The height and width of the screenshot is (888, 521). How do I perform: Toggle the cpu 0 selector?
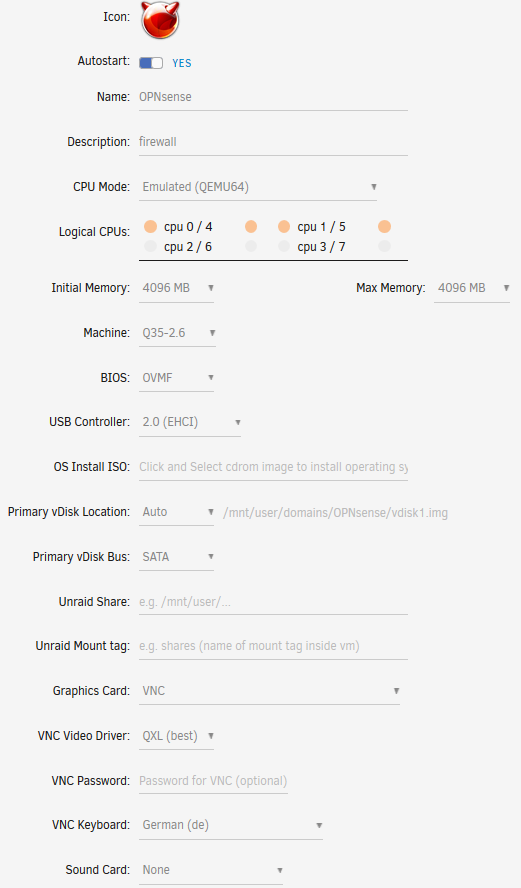150,227
